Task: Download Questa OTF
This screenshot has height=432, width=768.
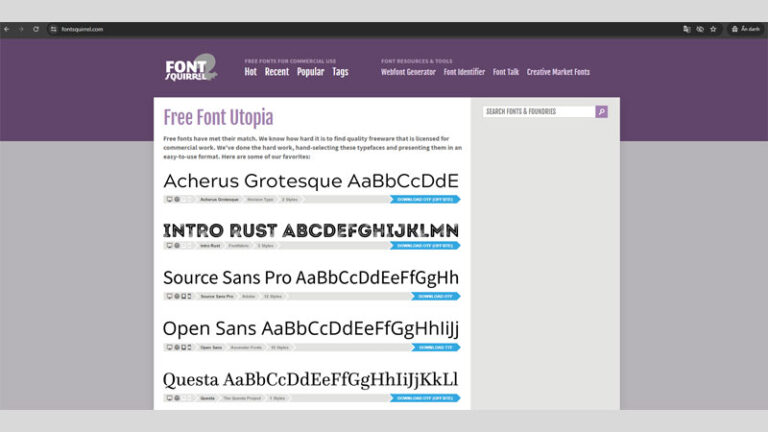Action: (x=425, y=398)
